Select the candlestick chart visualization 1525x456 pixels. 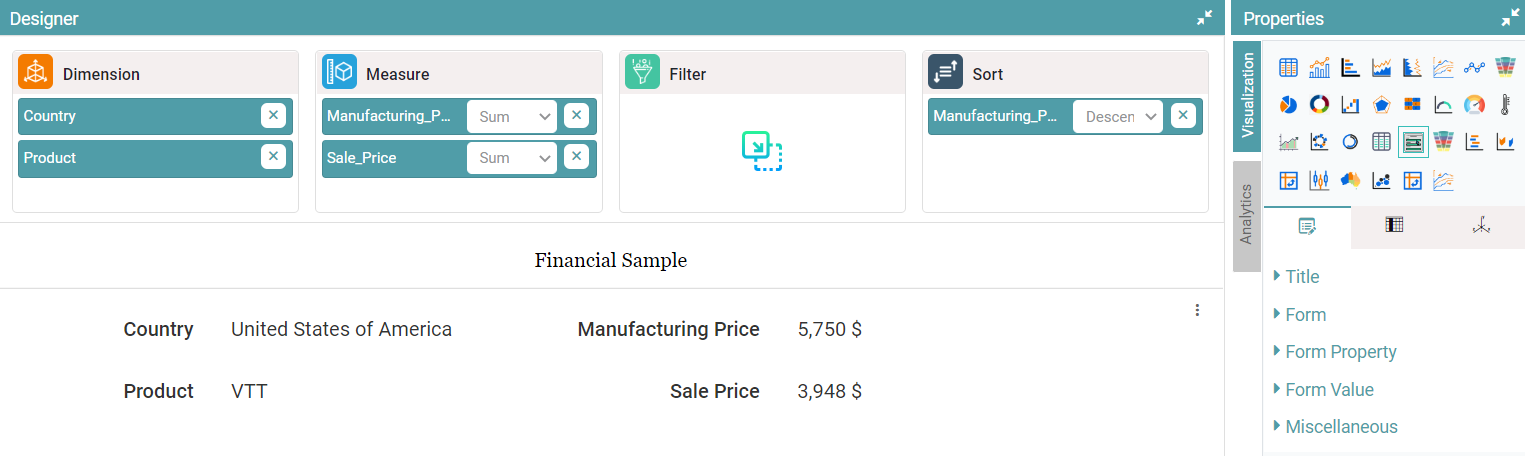(x=1319, y=180)
